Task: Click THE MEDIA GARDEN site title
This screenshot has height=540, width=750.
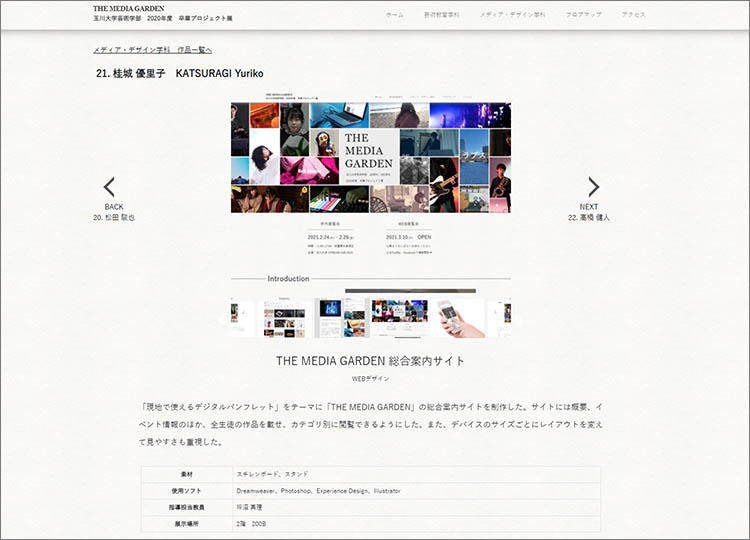Action: click(x=129, y=8)
